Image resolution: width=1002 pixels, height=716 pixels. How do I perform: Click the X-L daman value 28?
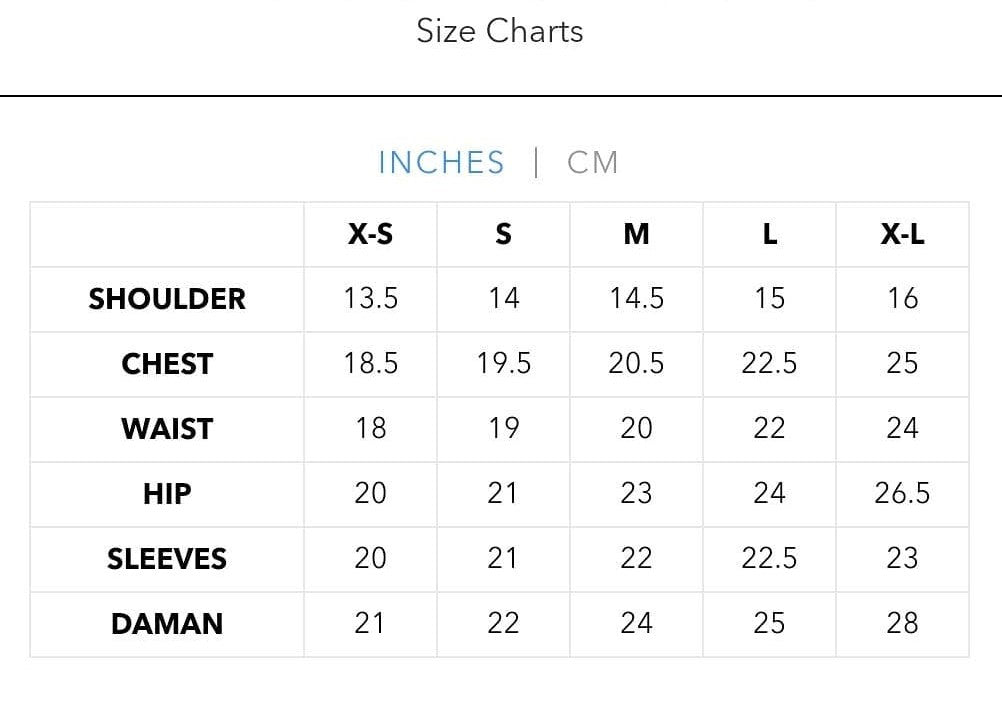click(902, 624)
